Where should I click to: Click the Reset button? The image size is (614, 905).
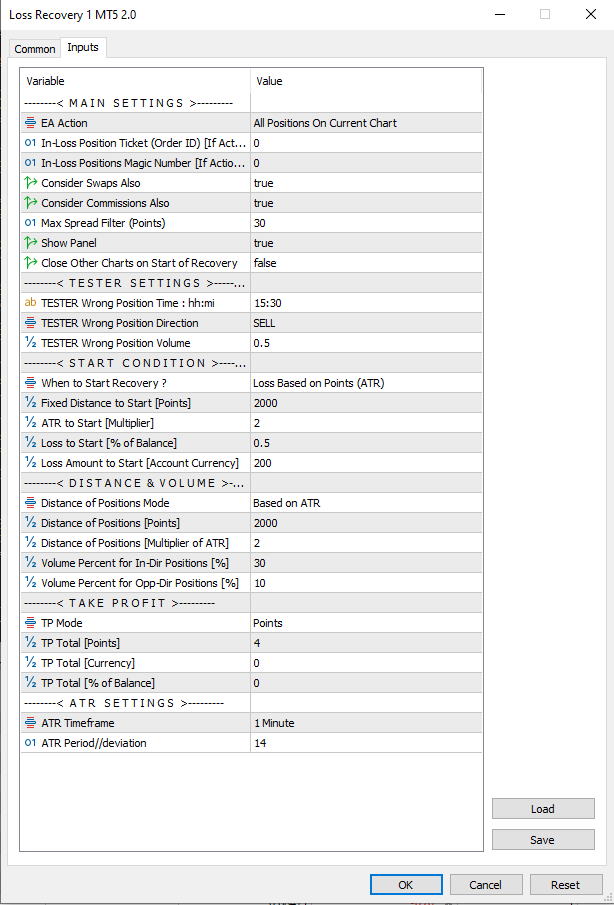[565, 885]
